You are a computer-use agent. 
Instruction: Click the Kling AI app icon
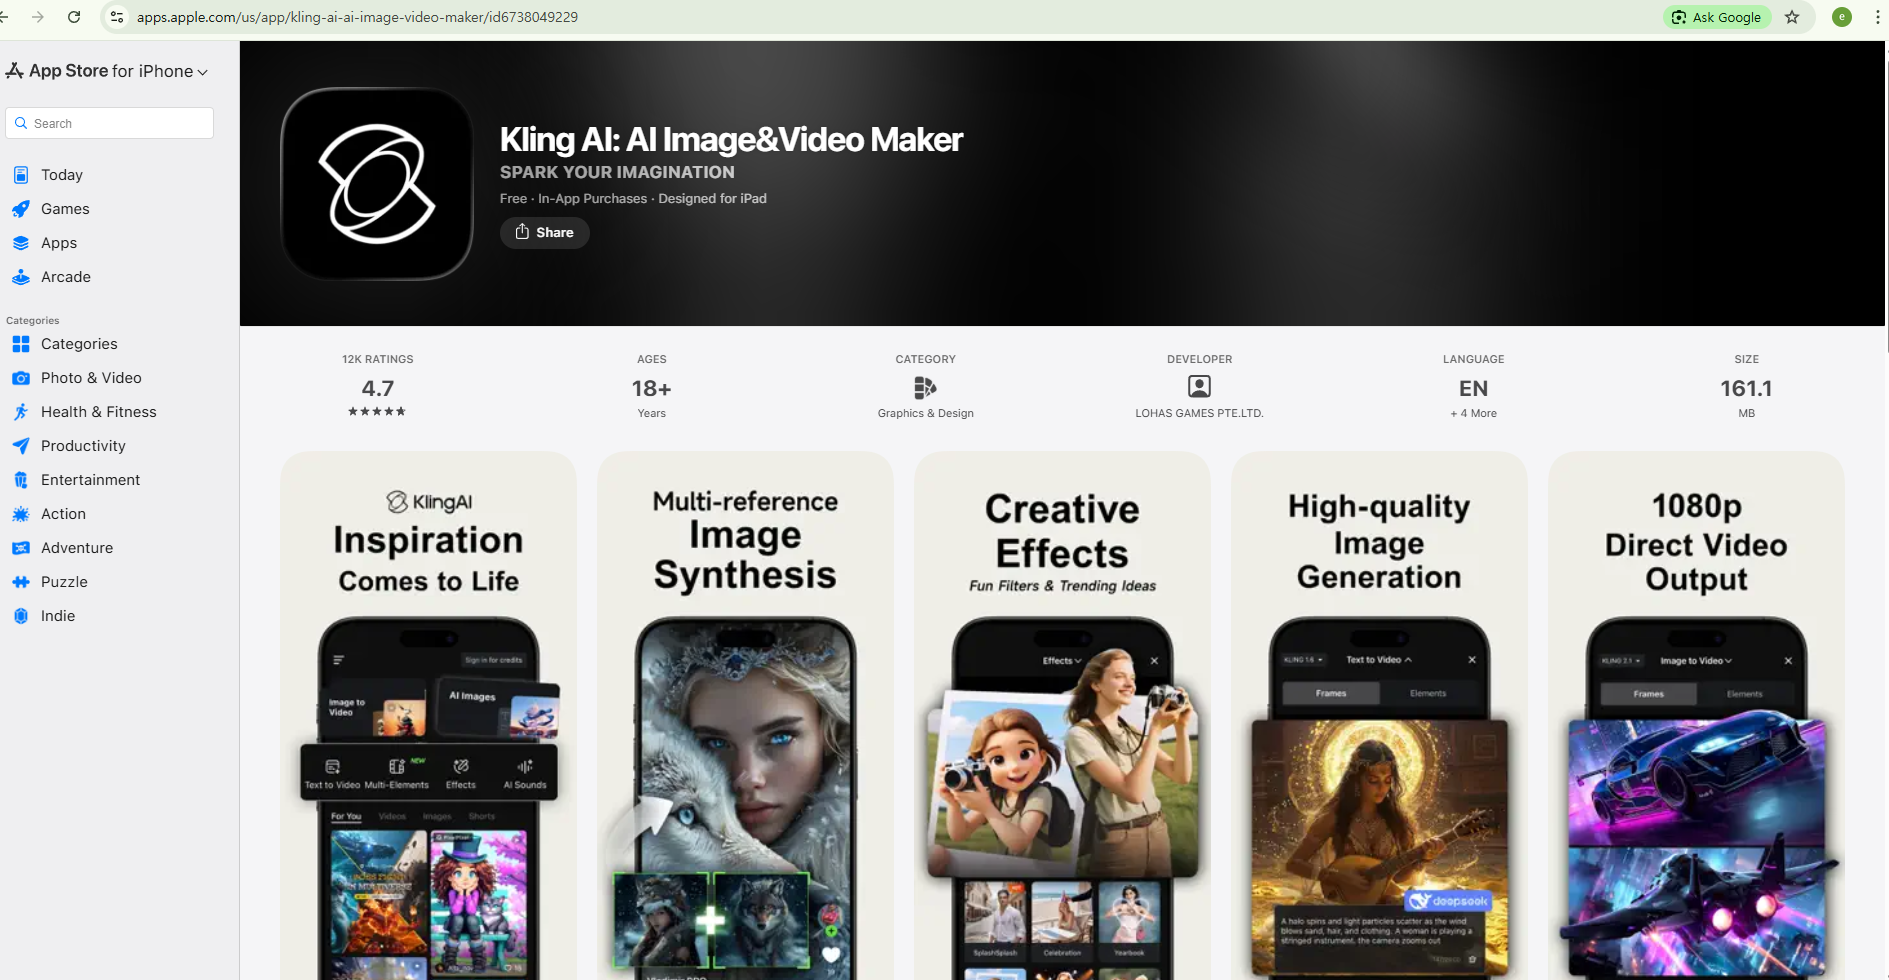click(x=377, y=184)
